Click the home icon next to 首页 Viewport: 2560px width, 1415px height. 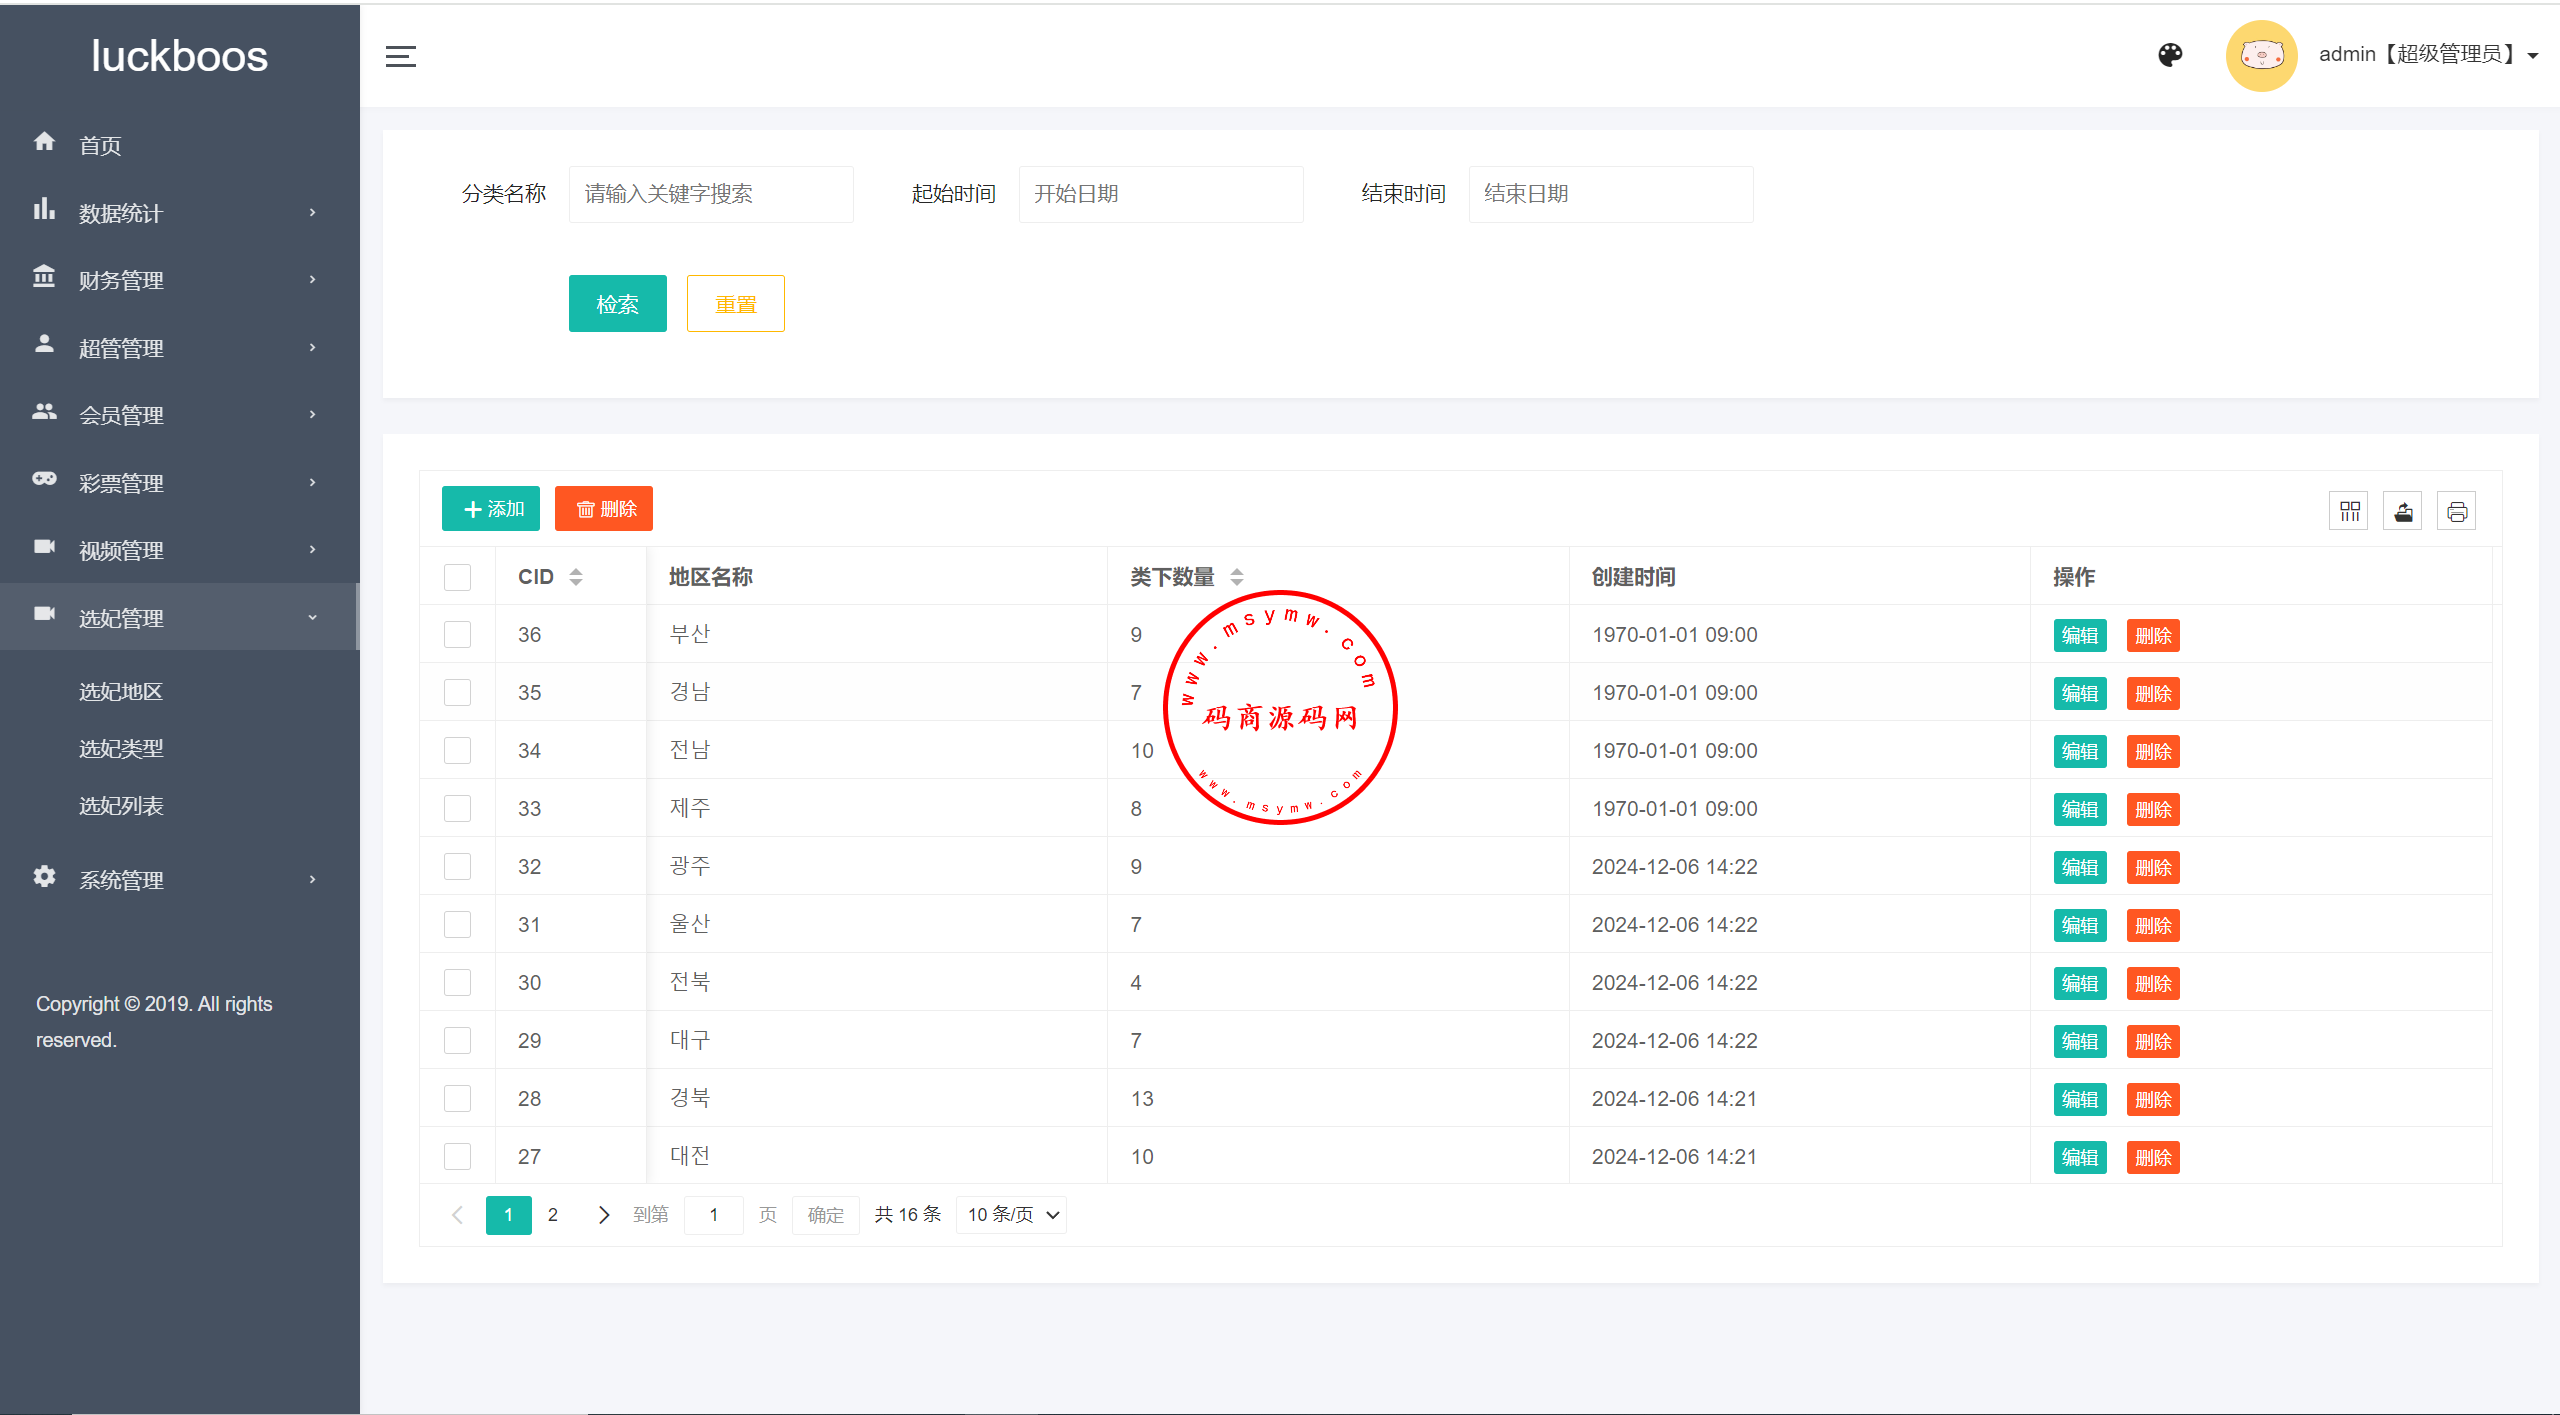pyautogui.click(x=44, y=141)
